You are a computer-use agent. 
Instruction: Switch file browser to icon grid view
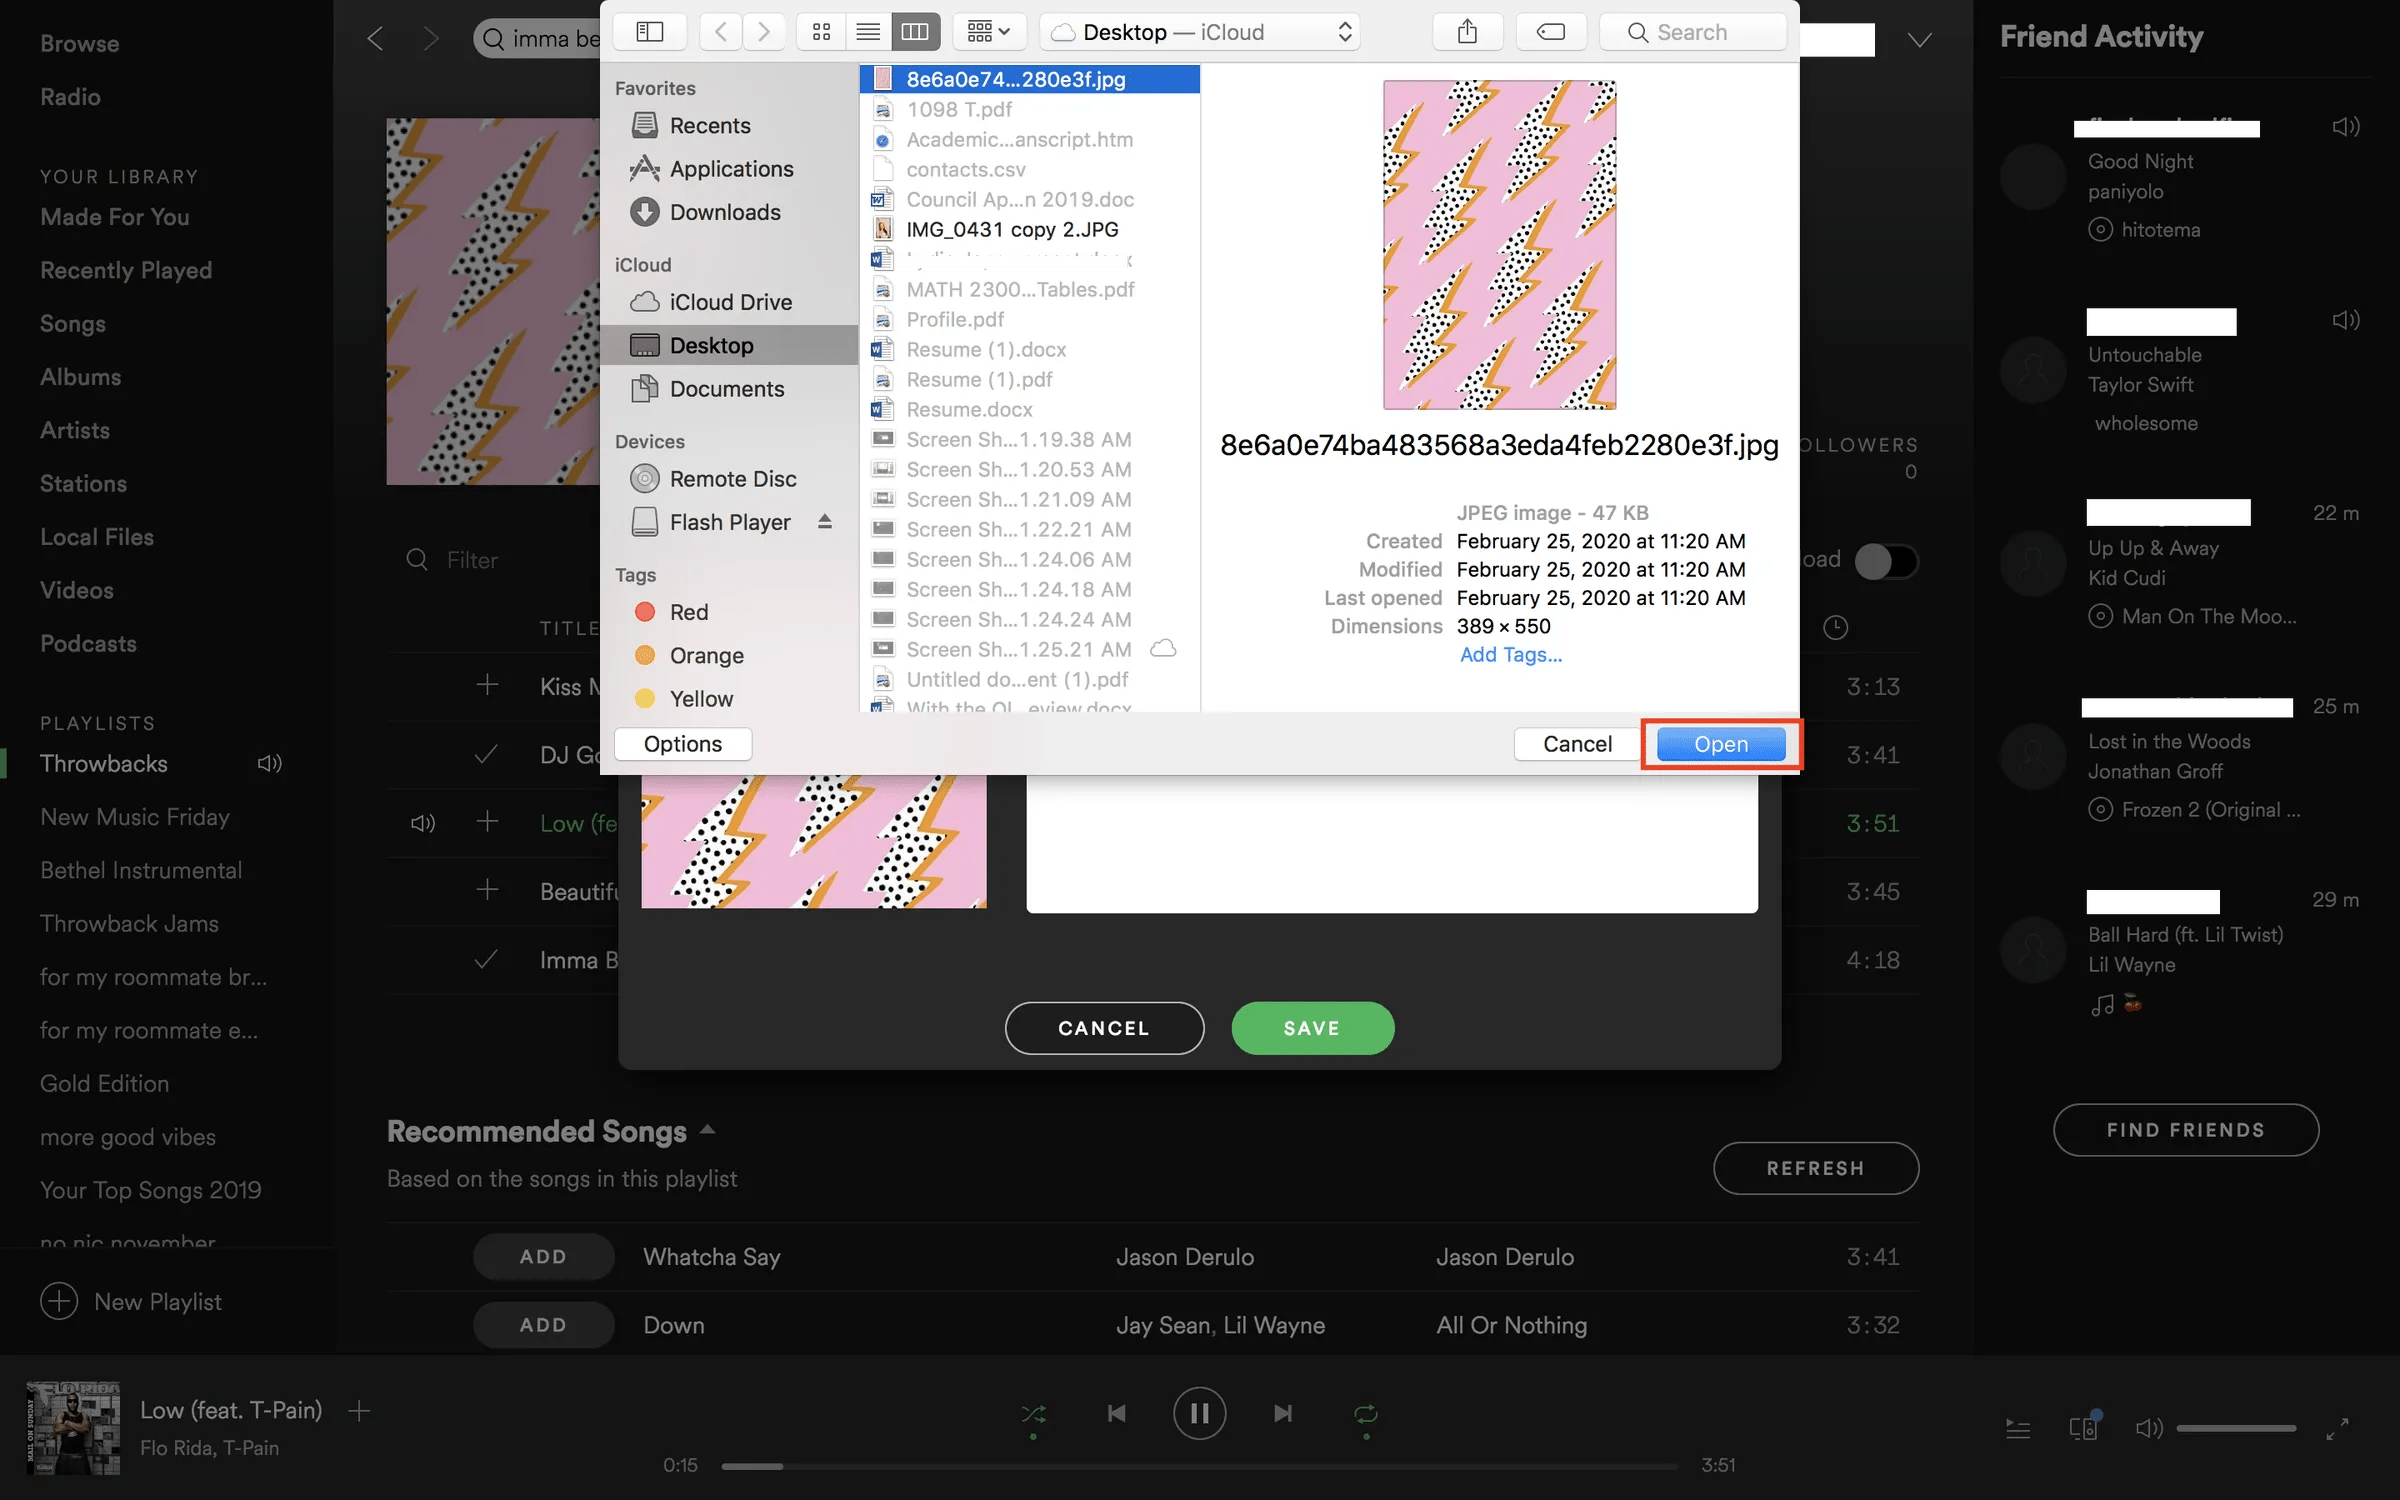(x=821, y=31)
